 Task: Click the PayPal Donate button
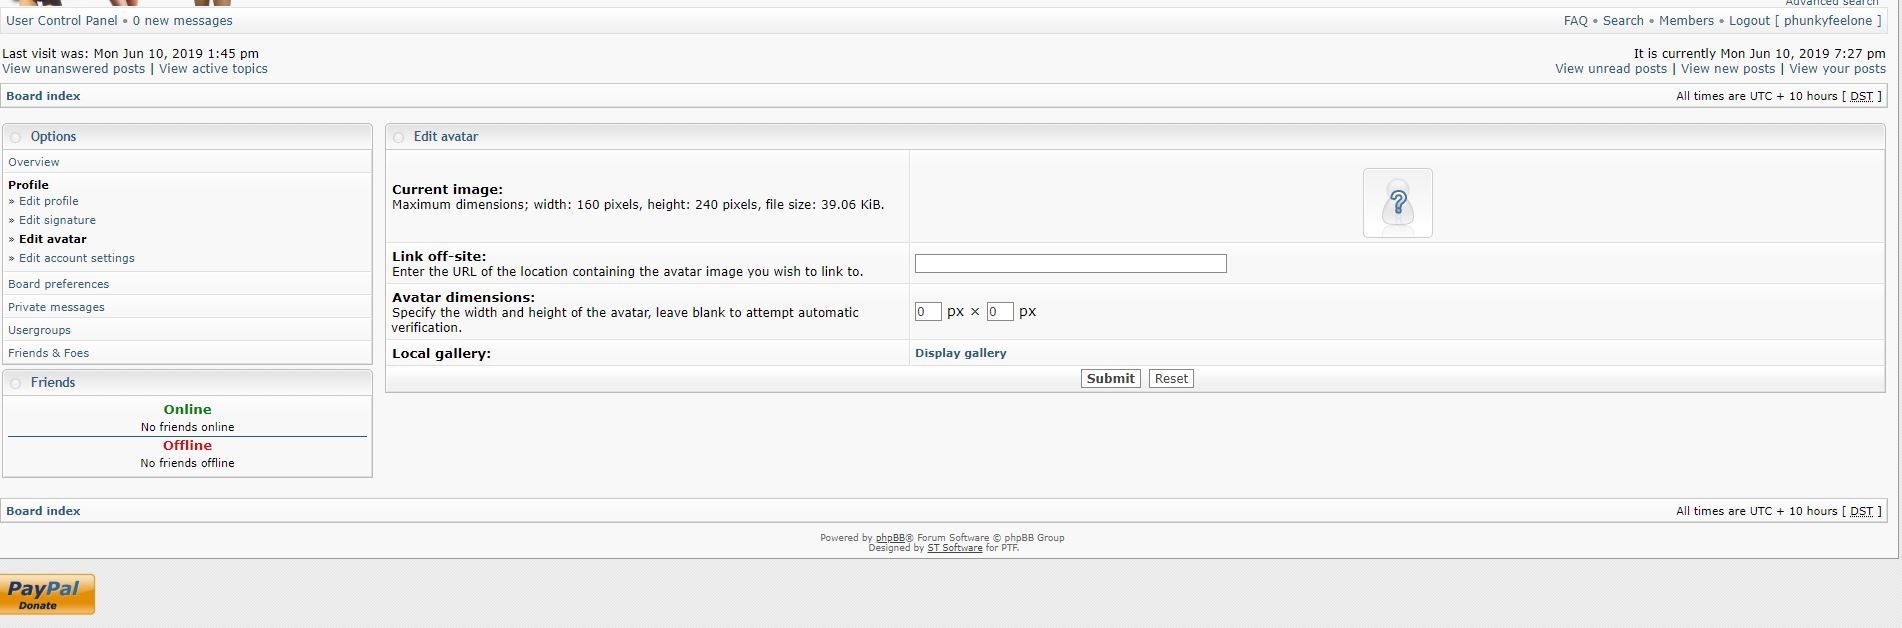coord(47,594)
